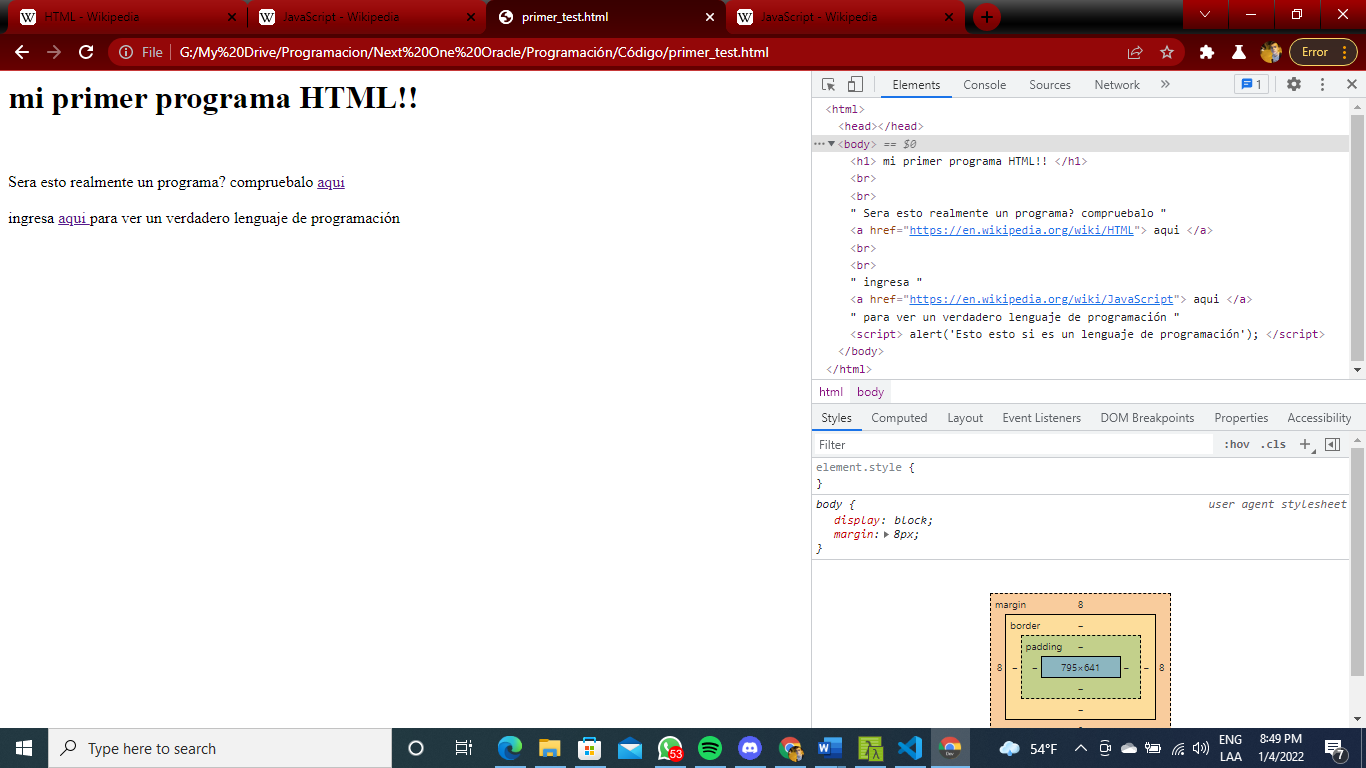Open the Accessibility tab
The width and height of the screenshot is (1366, 768).
point(1319,418)
